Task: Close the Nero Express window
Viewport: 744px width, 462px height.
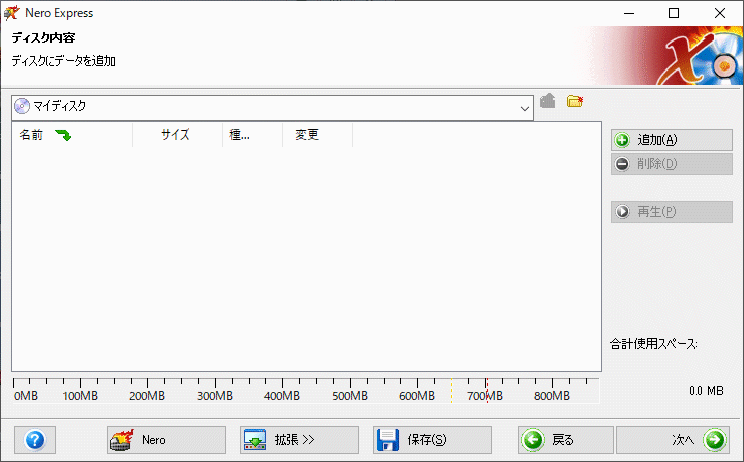Action: click(720, 13)
